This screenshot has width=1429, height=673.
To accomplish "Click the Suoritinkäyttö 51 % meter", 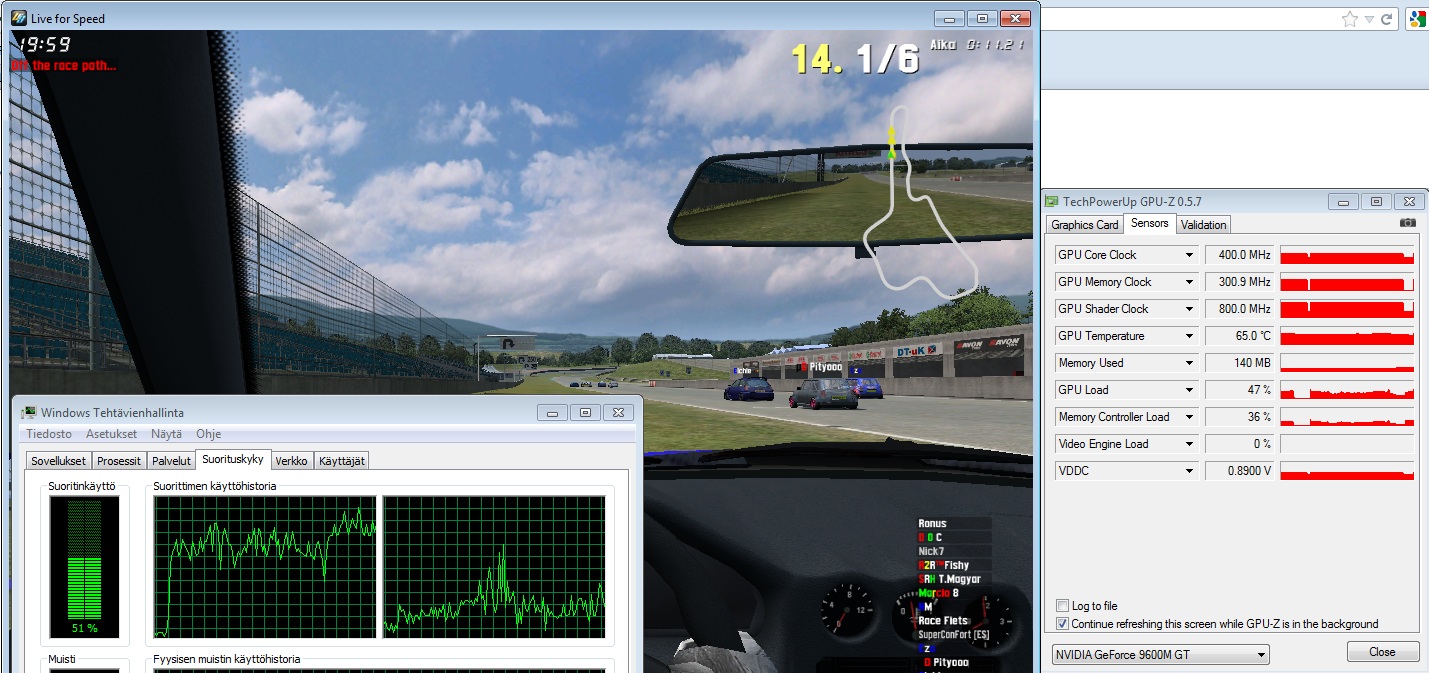I will pyautogui.click(x=84, y=567).
